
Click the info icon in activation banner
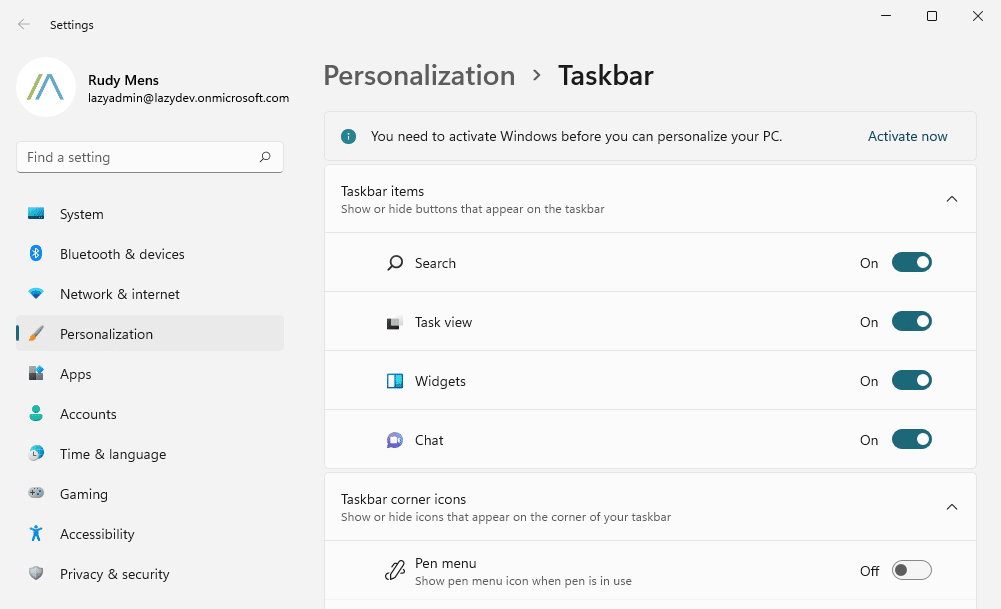349,137
